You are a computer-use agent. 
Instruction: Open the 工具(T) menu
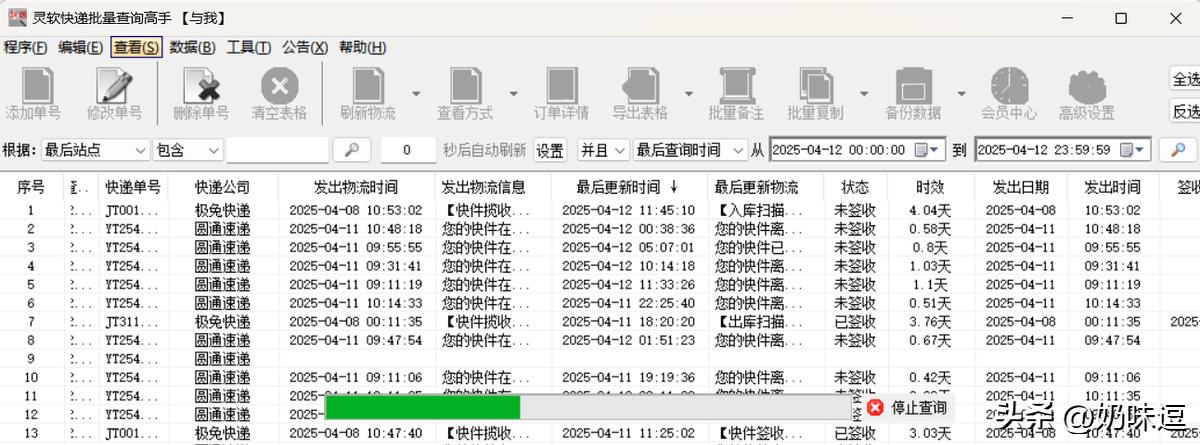[248, 47]
